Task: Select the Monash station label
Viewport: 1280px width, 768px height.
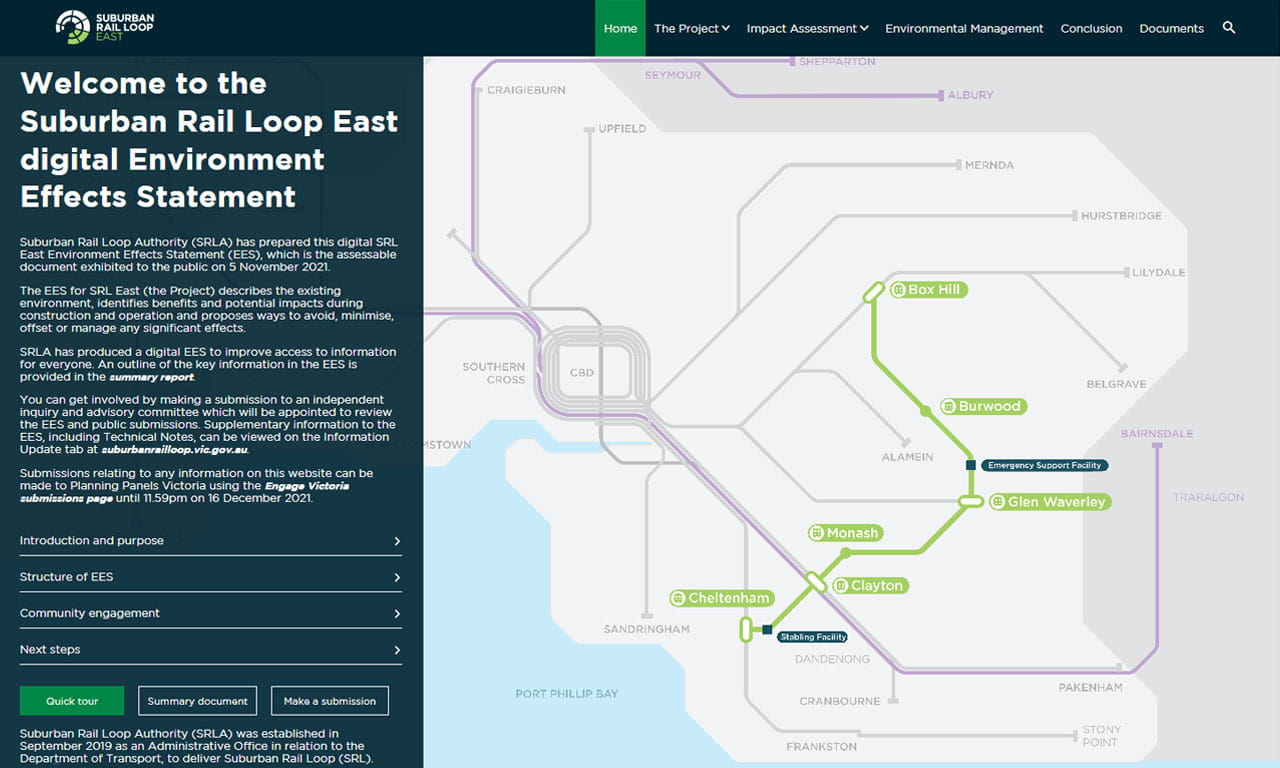Action: tap(845, 533)
